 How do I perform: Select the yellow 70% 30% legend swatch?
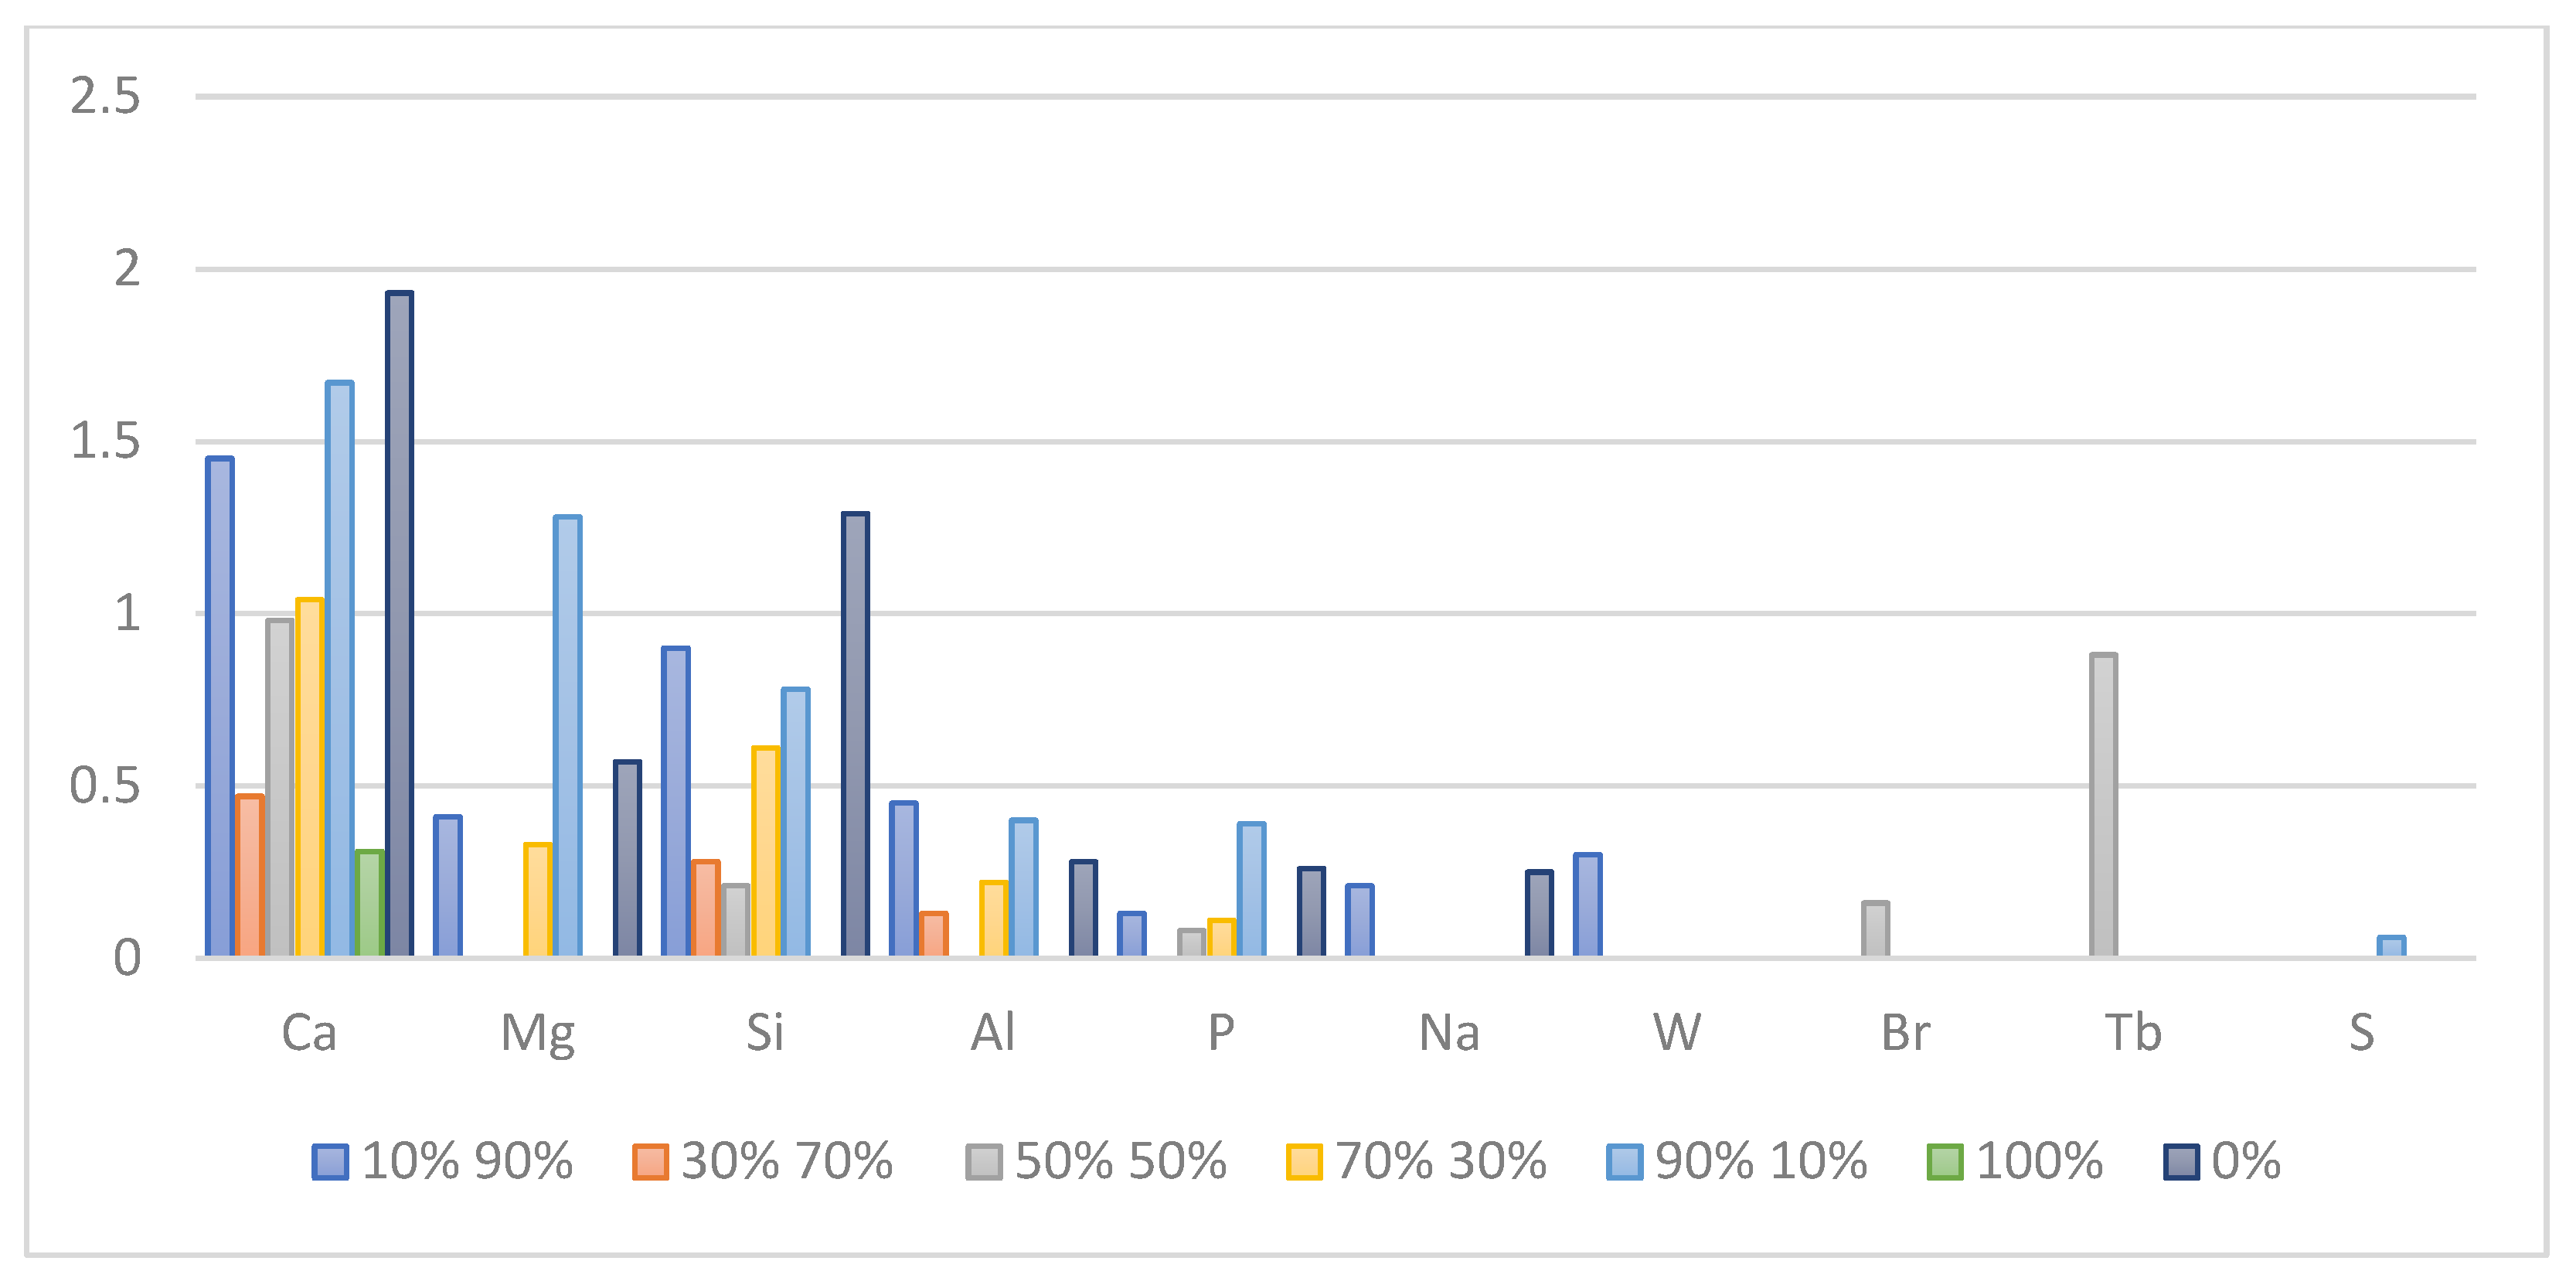[1304, 1162]
